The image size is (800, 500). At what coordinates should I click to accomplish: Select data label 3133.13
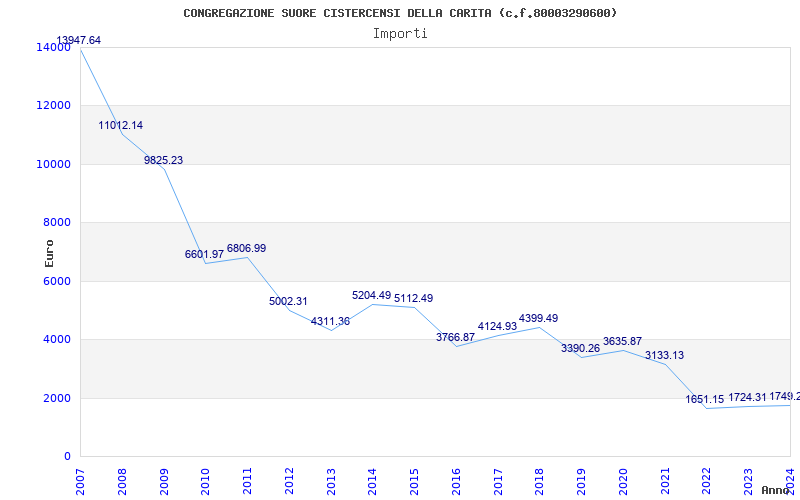click(664, 356)
